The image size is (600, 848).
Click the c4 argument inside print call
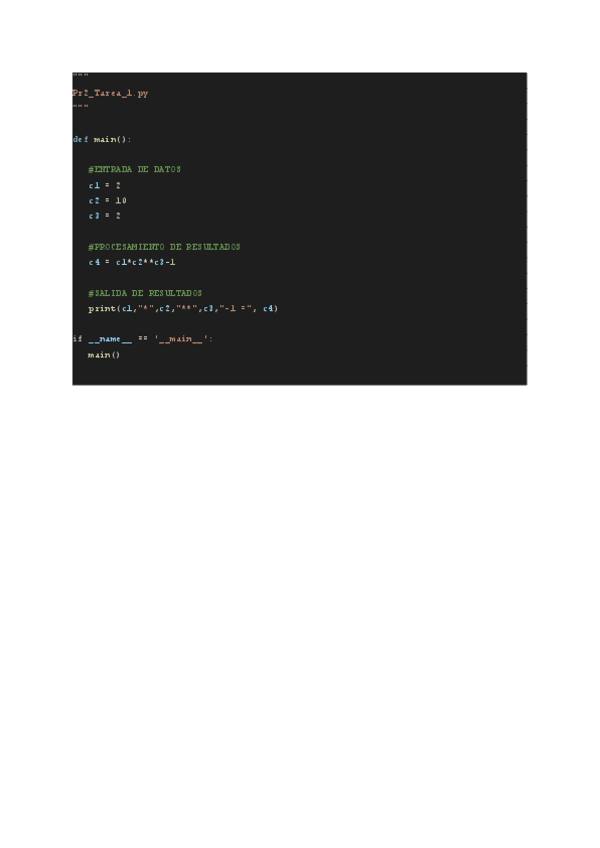pos(268,308)
